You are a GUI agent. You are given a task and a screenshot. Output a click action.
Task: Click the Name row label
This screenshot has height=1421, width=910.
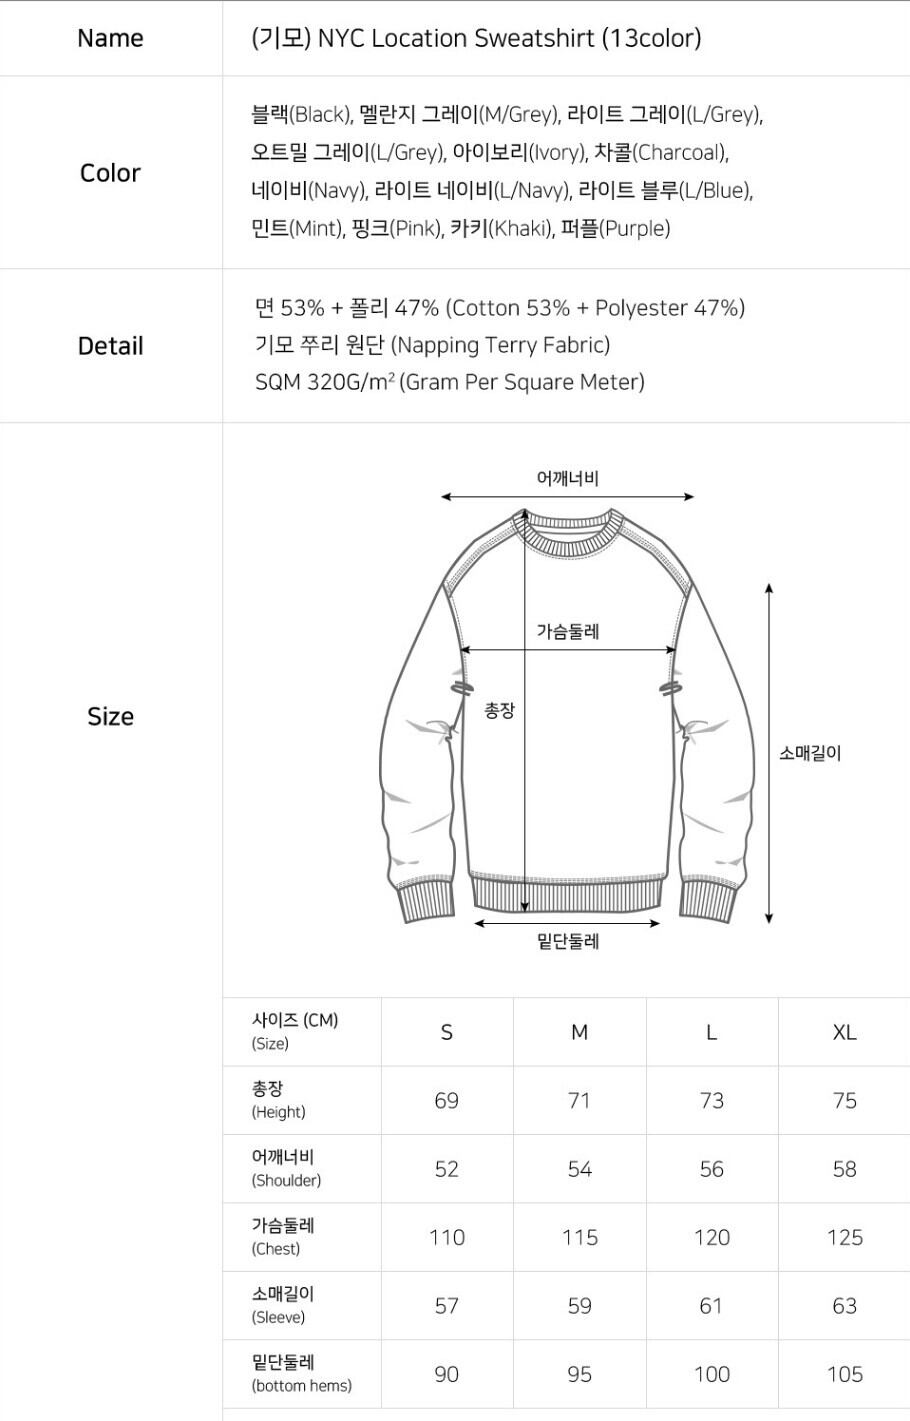tap(110, 38)
